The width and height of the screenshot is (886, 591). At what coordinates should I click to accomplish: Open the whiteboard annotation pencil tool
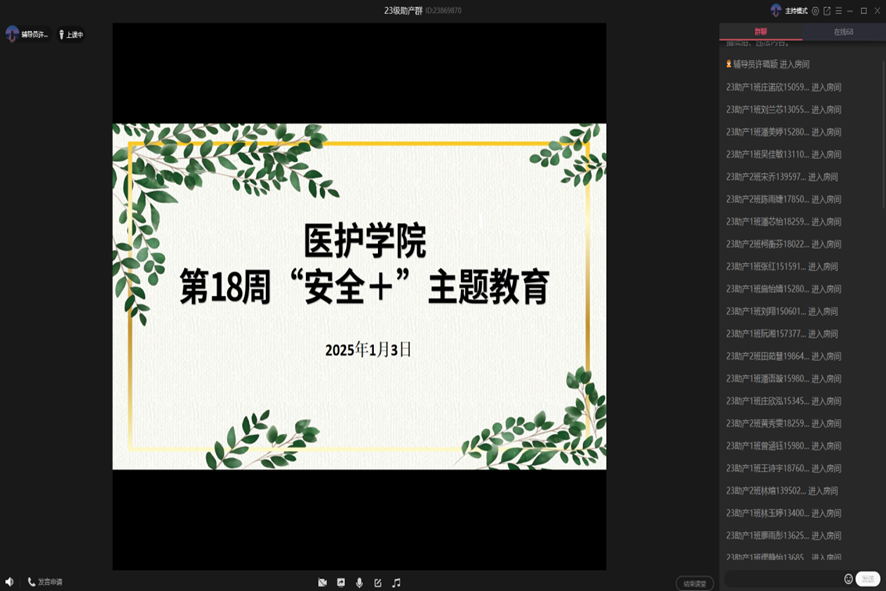point(378,582)
